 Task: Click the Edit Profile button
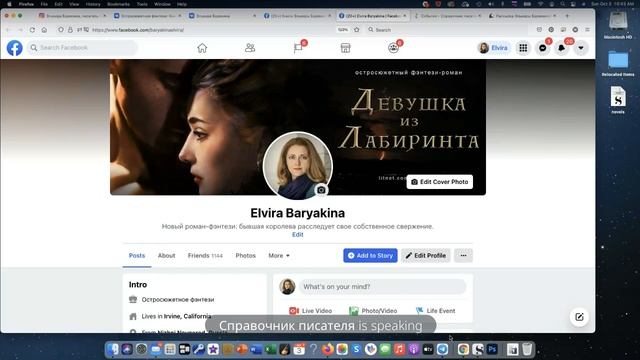(425, 256)
